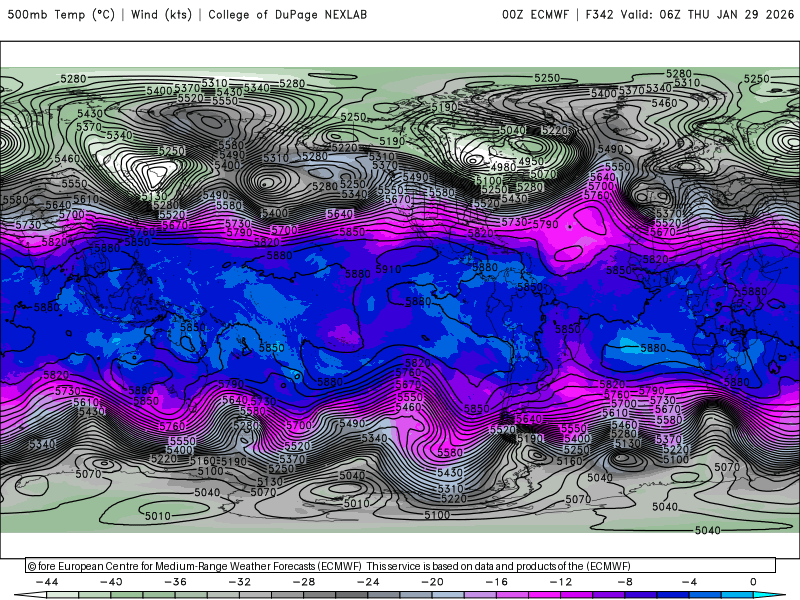
Task: Select the "Wind (kts)" header label
Action: [161, 15]
